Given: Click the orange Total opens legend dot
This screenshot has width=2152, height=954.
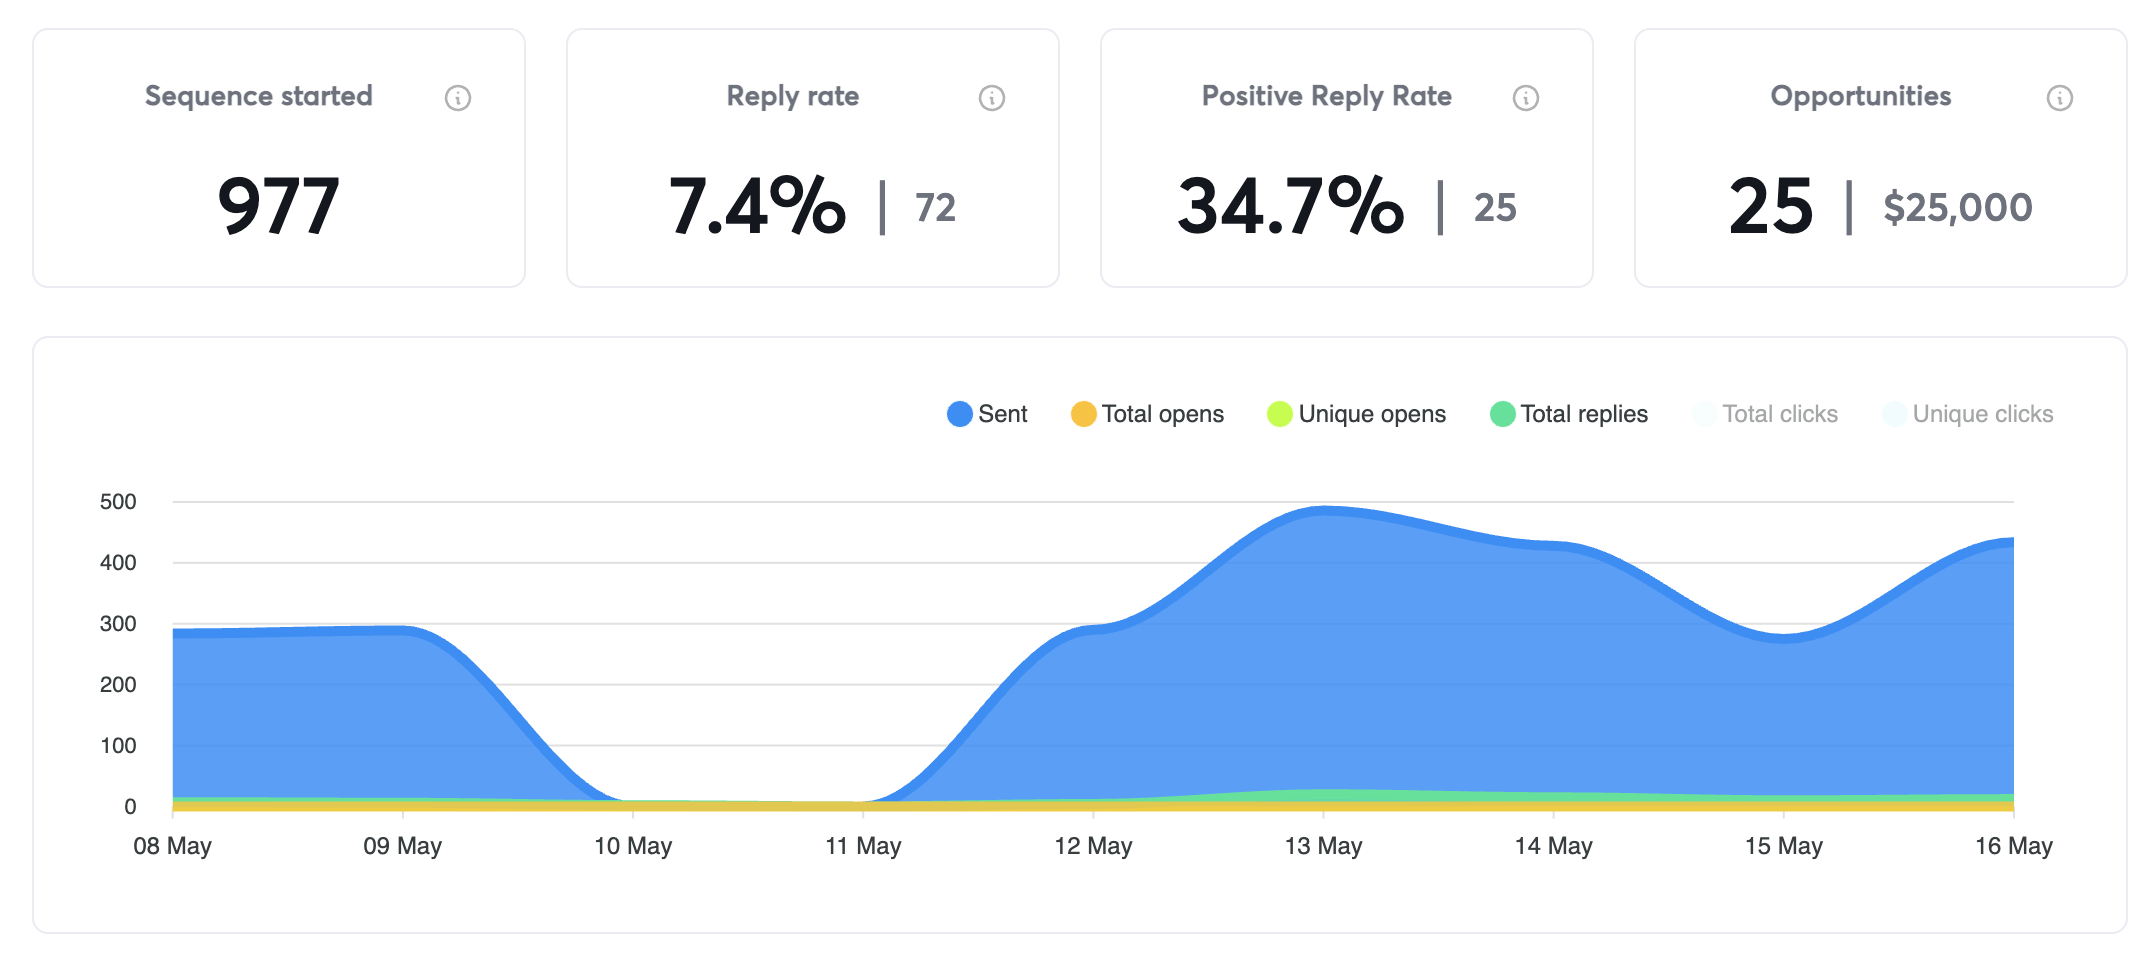Looking at the screenshot, I should [x=1082, y=413].
